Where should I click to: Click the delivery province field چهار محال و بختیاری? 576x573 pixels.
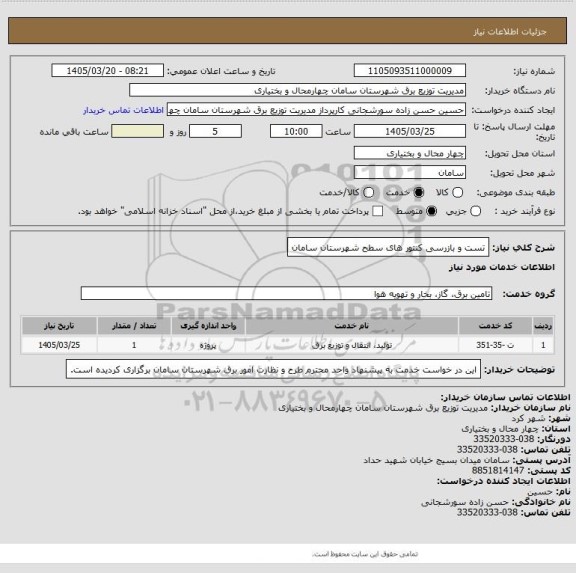[x=410, y=153]
